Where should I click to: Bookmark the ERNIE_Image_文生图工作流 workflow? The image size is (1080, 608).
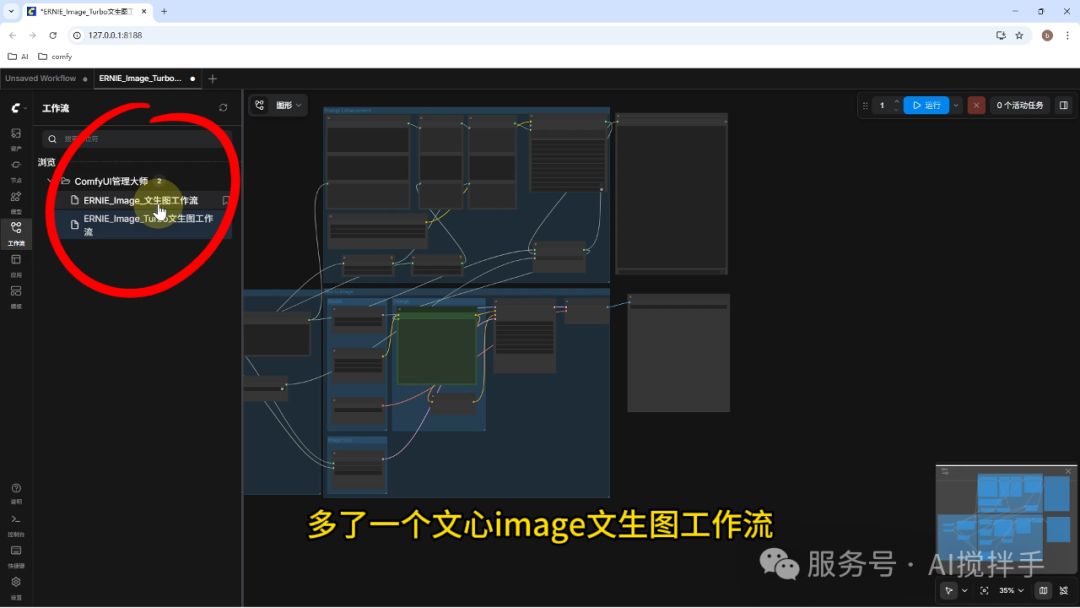pos(226,200)
